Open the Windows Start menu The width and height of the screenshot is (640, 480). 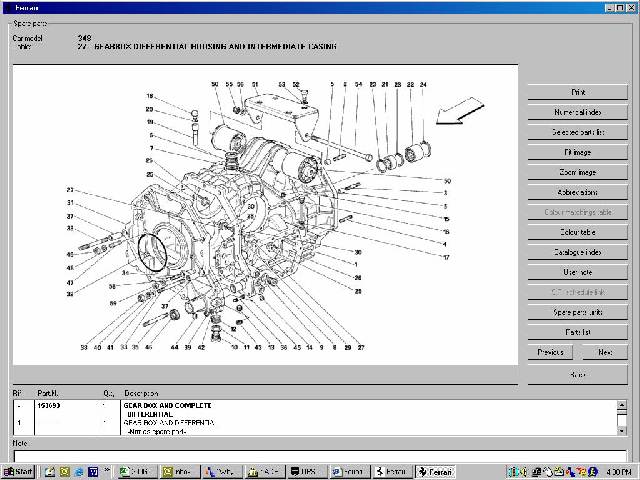coord(18,472)
